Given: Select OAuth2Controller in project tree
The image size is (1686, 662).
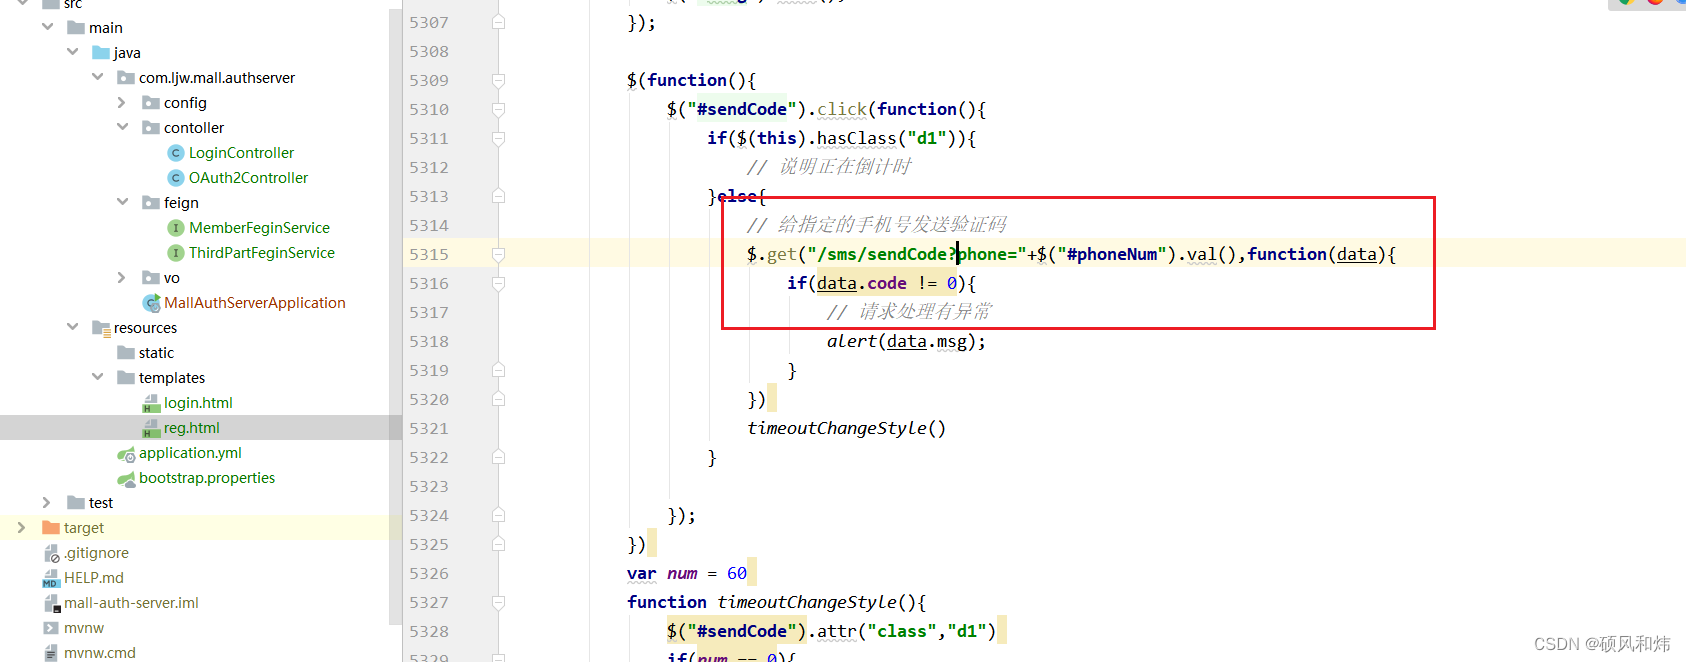Looking at the screenshot, I should pos(248,177).
